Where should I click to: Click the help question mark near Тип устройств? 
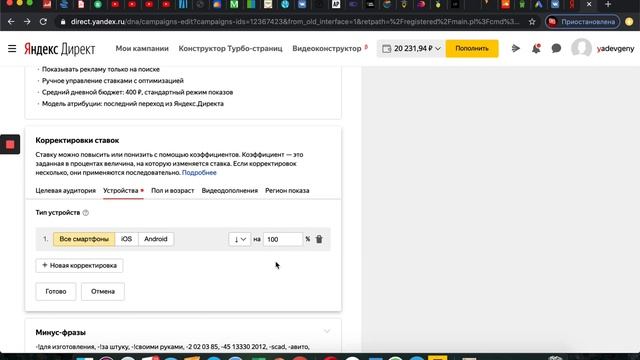86,213
